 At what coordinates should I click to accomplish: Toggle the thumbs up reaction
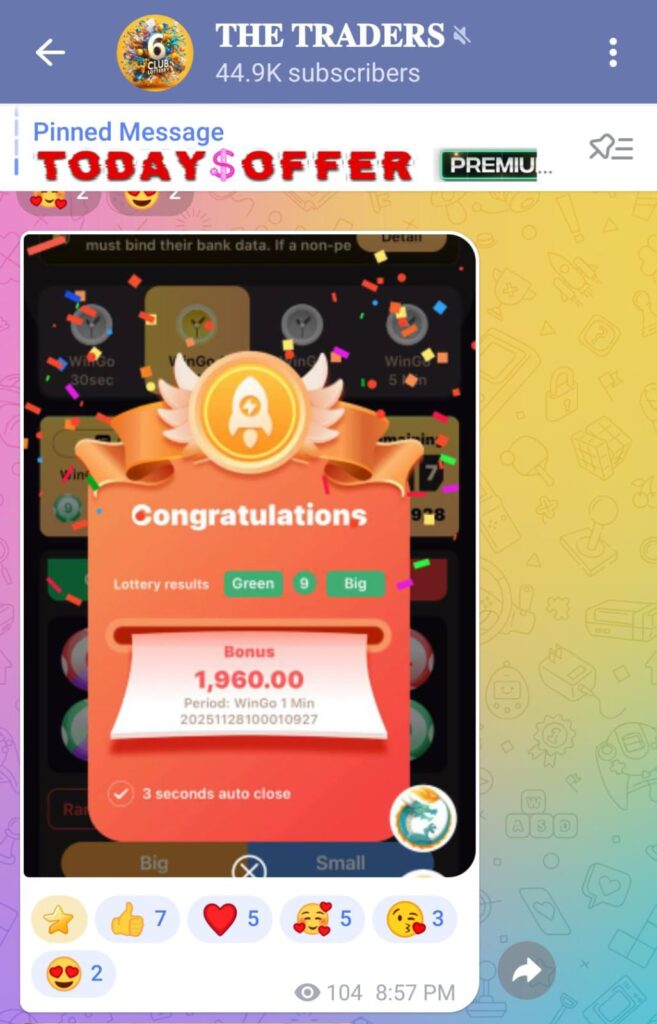pos(138,919)
